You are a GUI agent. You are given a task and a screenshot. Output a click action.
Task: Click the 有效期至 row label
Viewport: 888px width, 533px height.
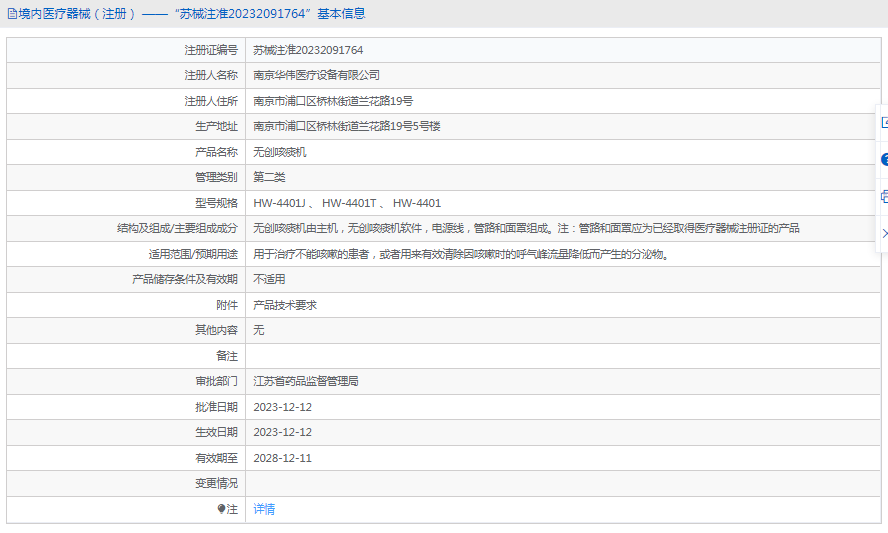tap(216, 458)
